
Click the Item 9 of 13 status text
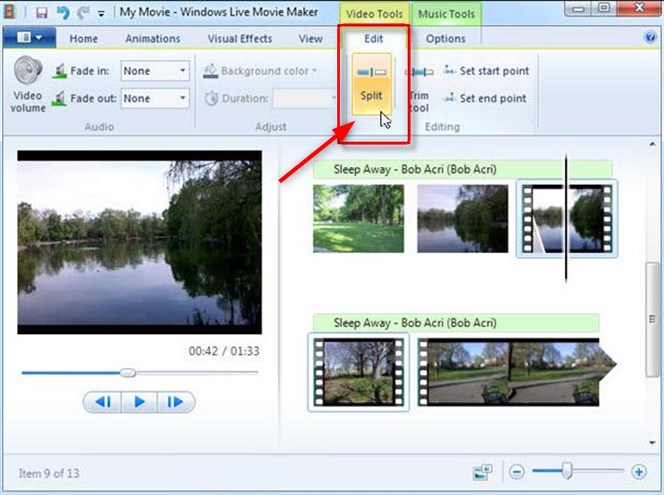coord(49,473)
